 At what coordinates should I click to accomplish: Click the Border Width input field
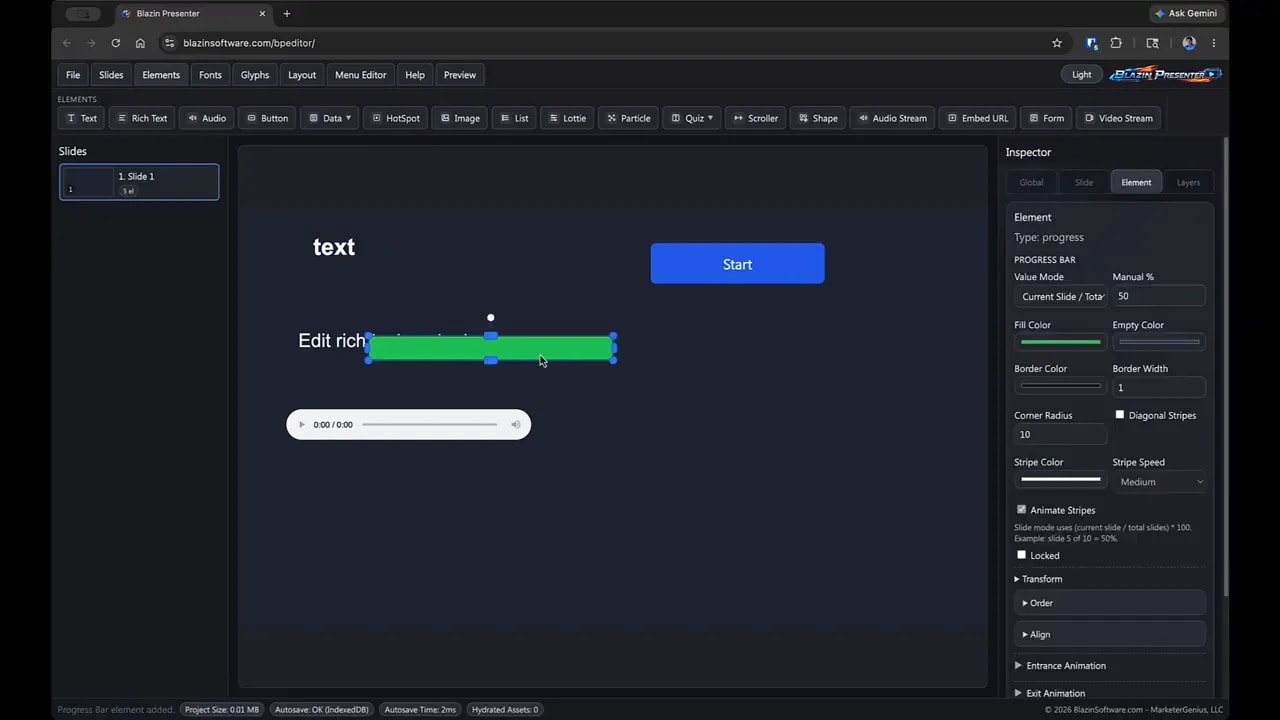(x=1159, y=387)
